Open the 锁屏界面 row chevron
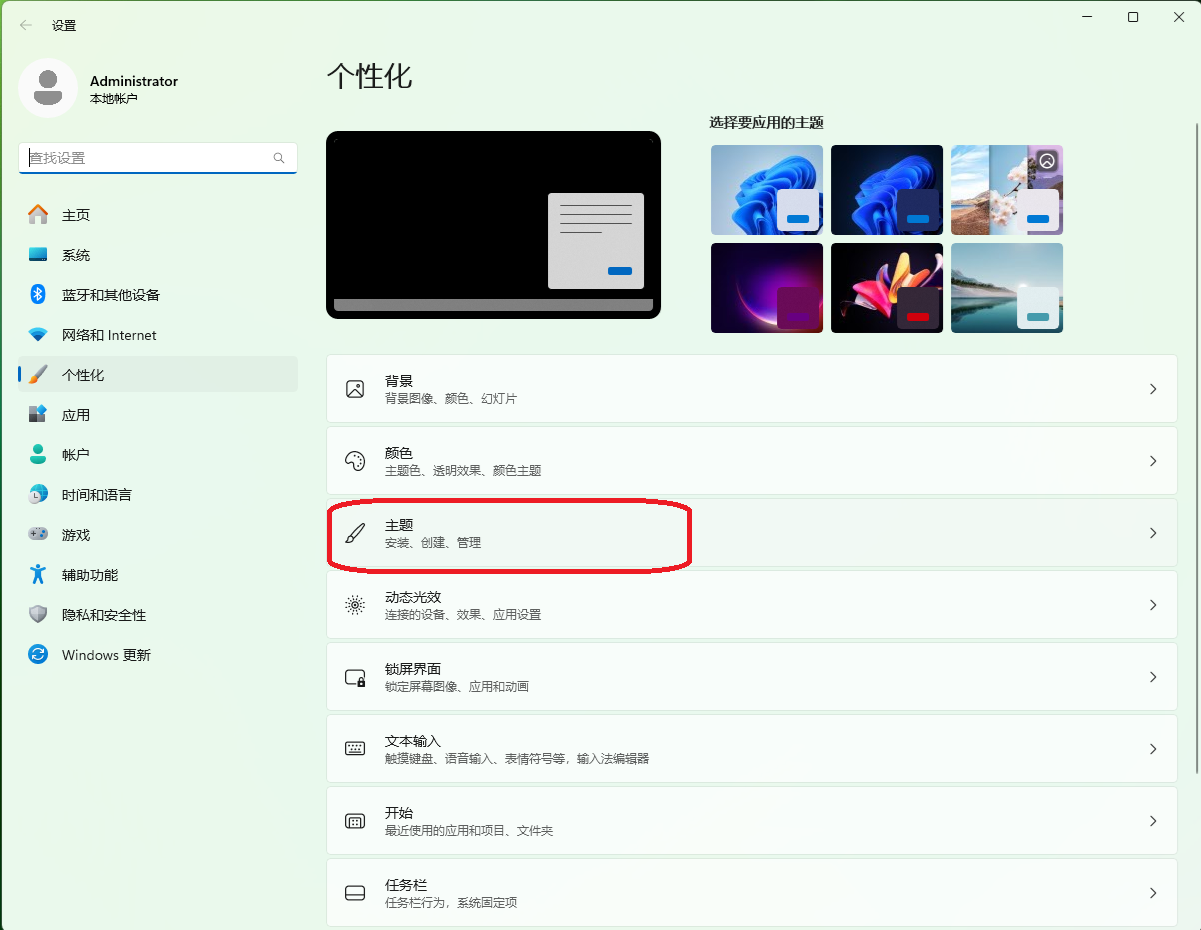Screen dimensions: 1201x930 coord(1153,677)
